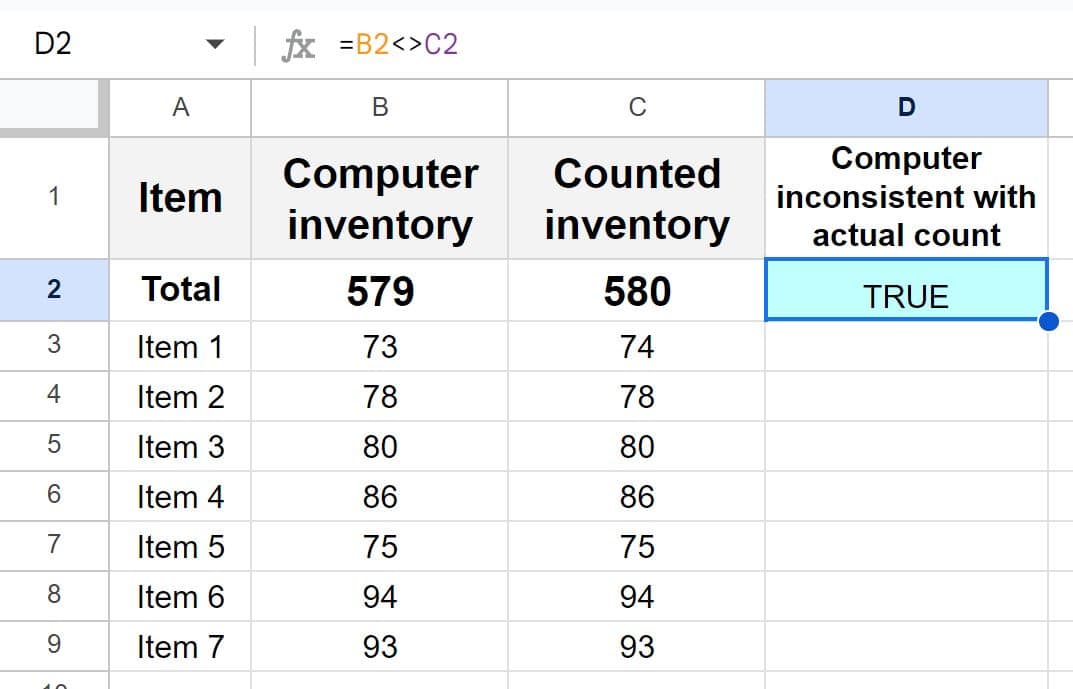1073x689 pixels.
Task: Click the fx function icon
Action: (297, 45)
